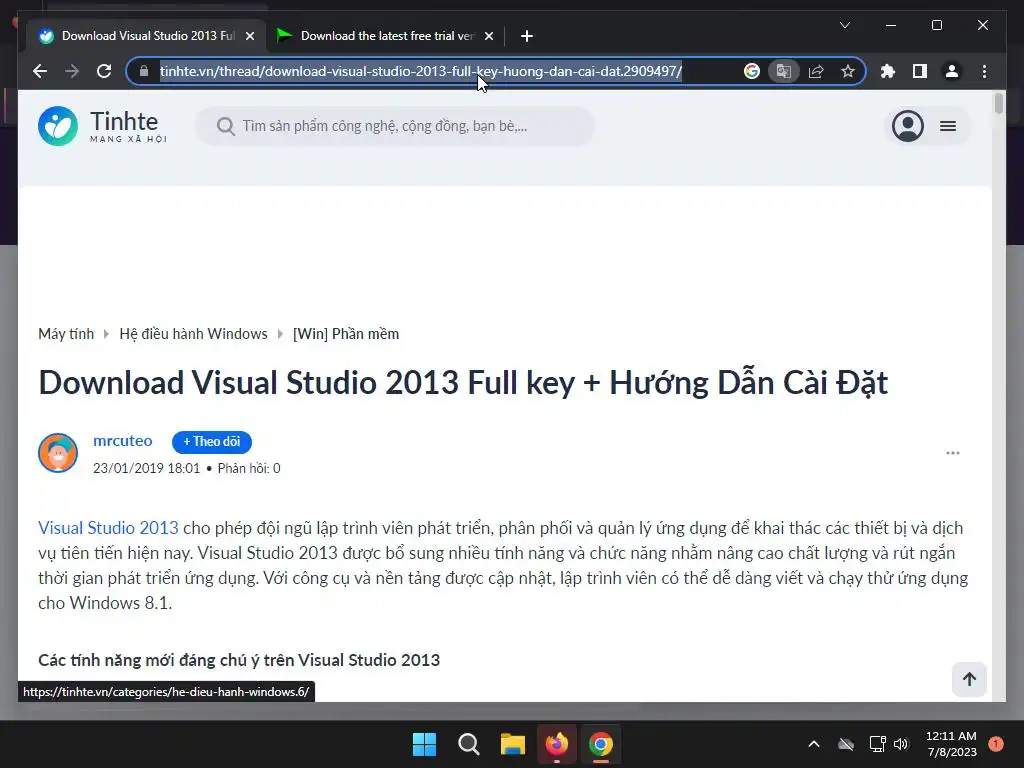Switch to Download the latest free trial tab
Image resolution: width=1024 pixels, height=768 pixels.
point(385,36)
